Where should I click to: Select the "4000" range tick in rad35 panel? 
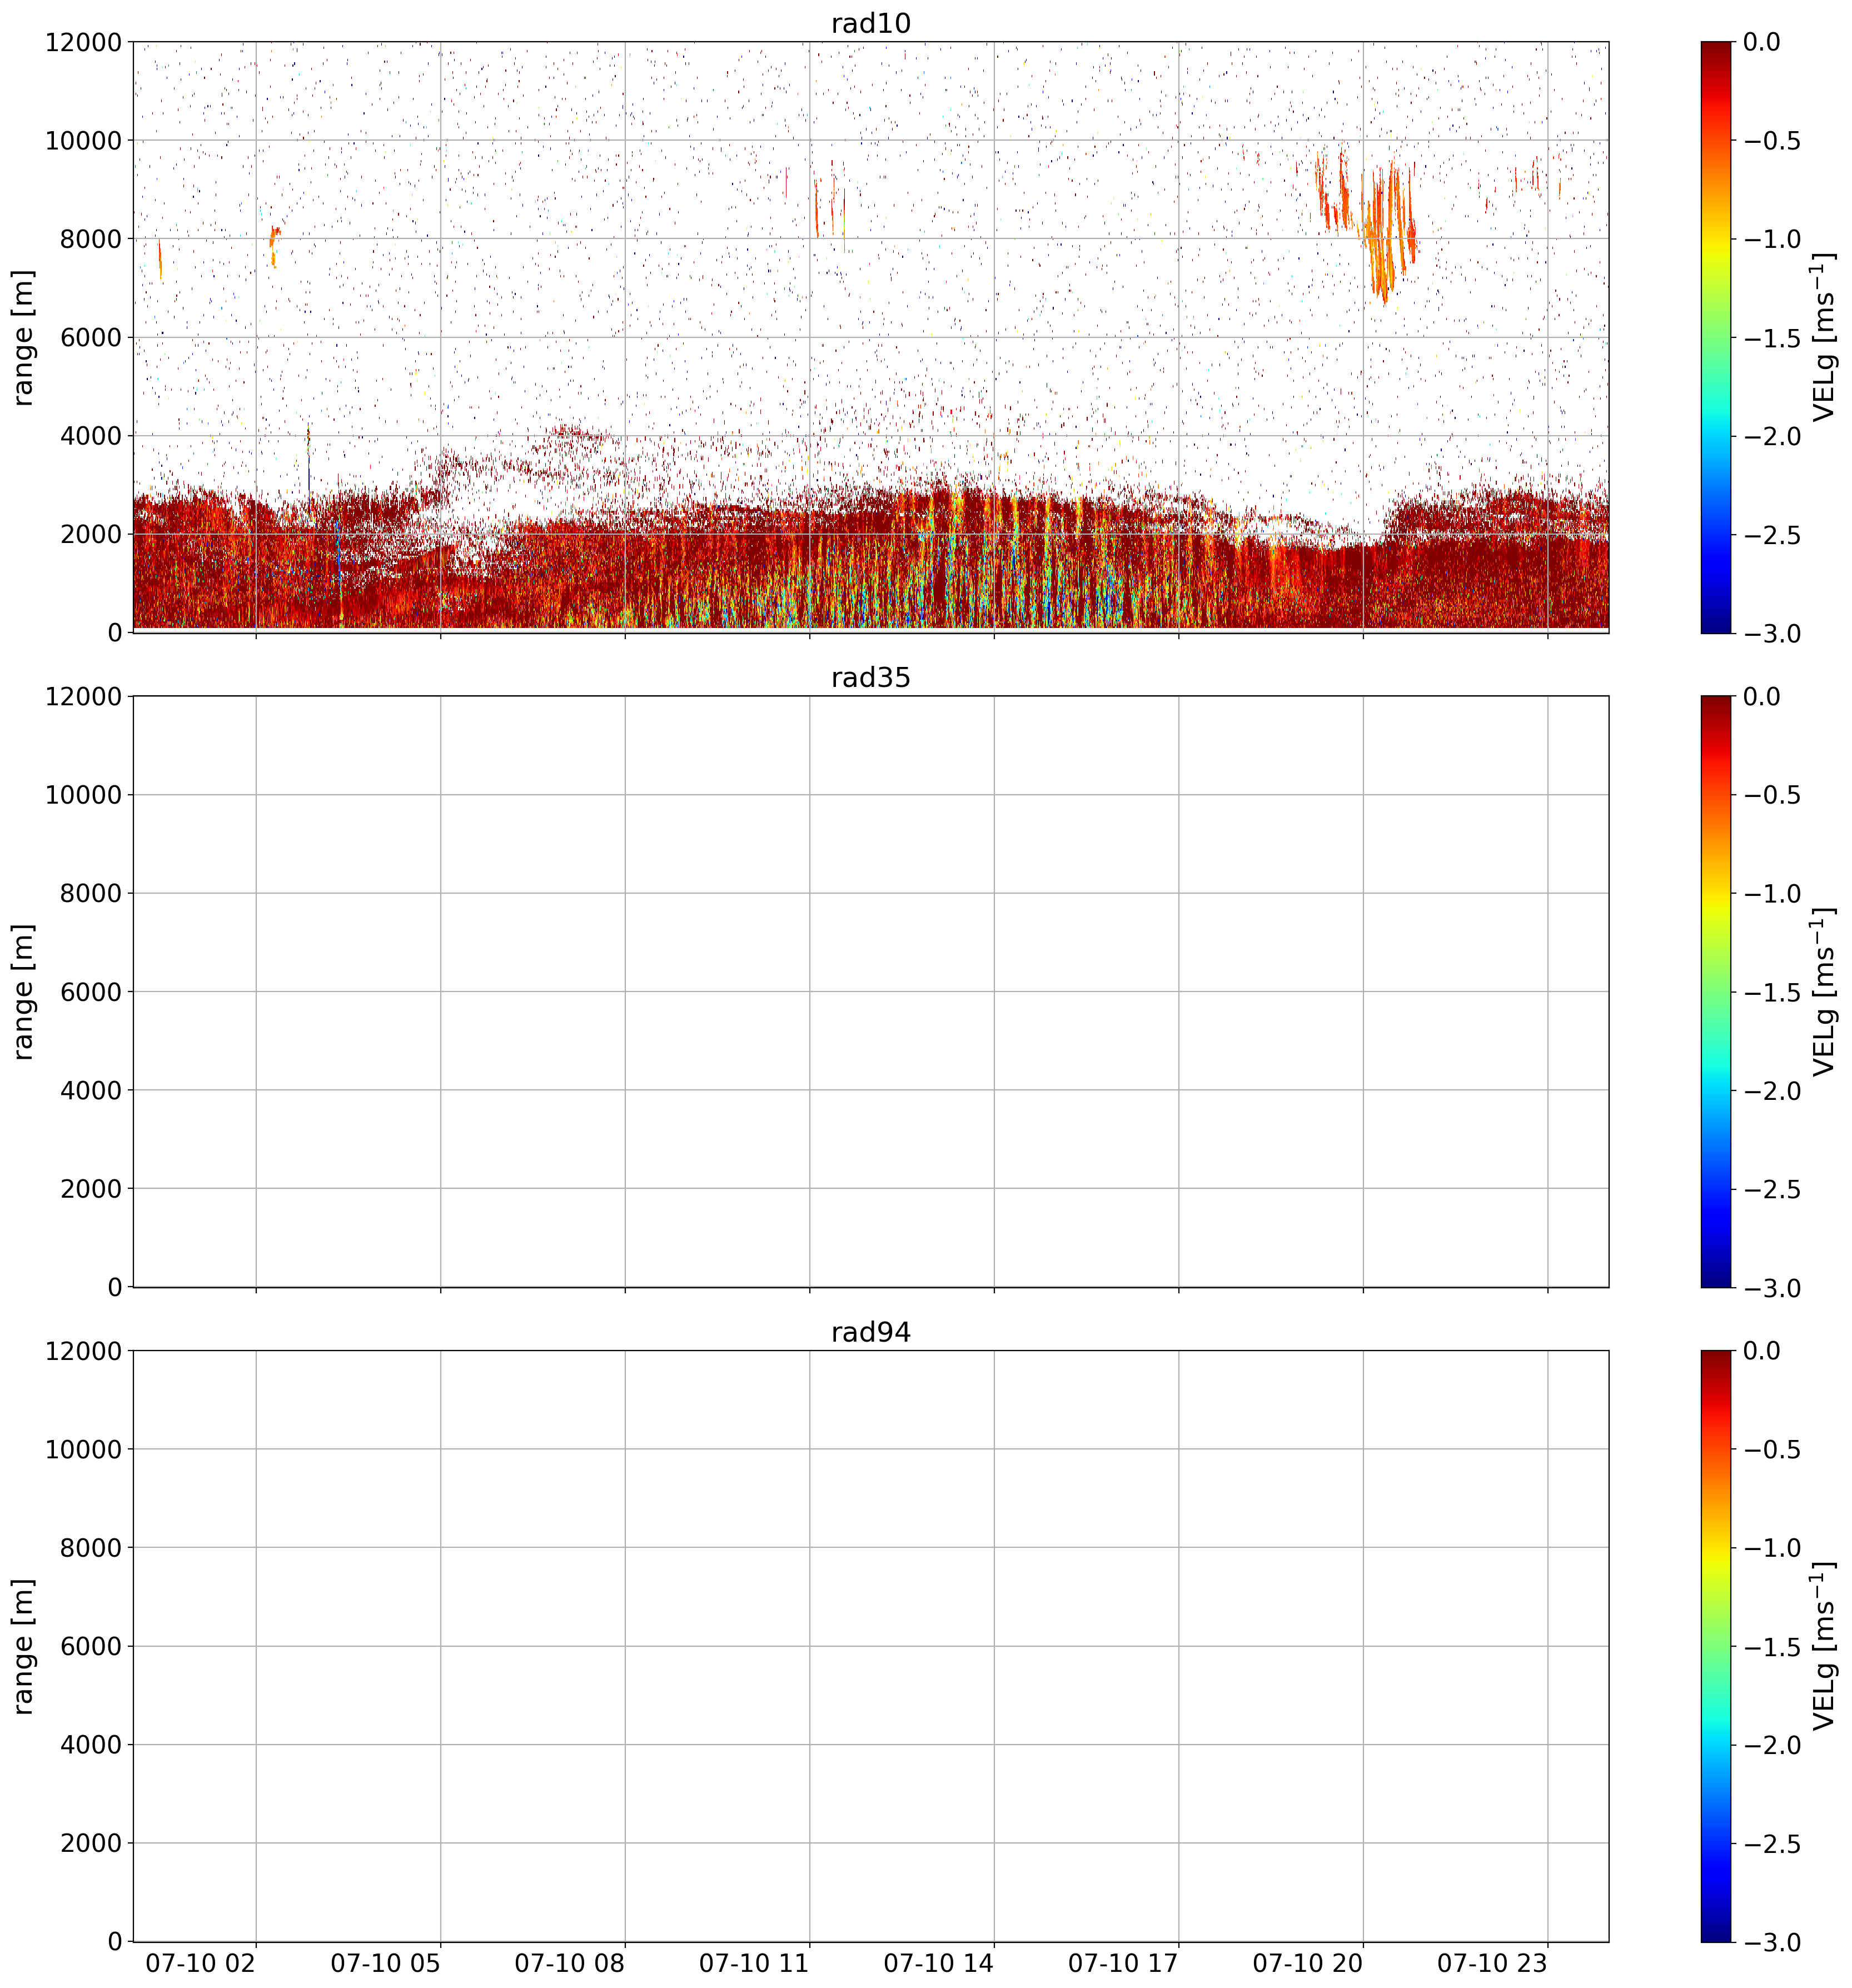tap(91, 1090)
